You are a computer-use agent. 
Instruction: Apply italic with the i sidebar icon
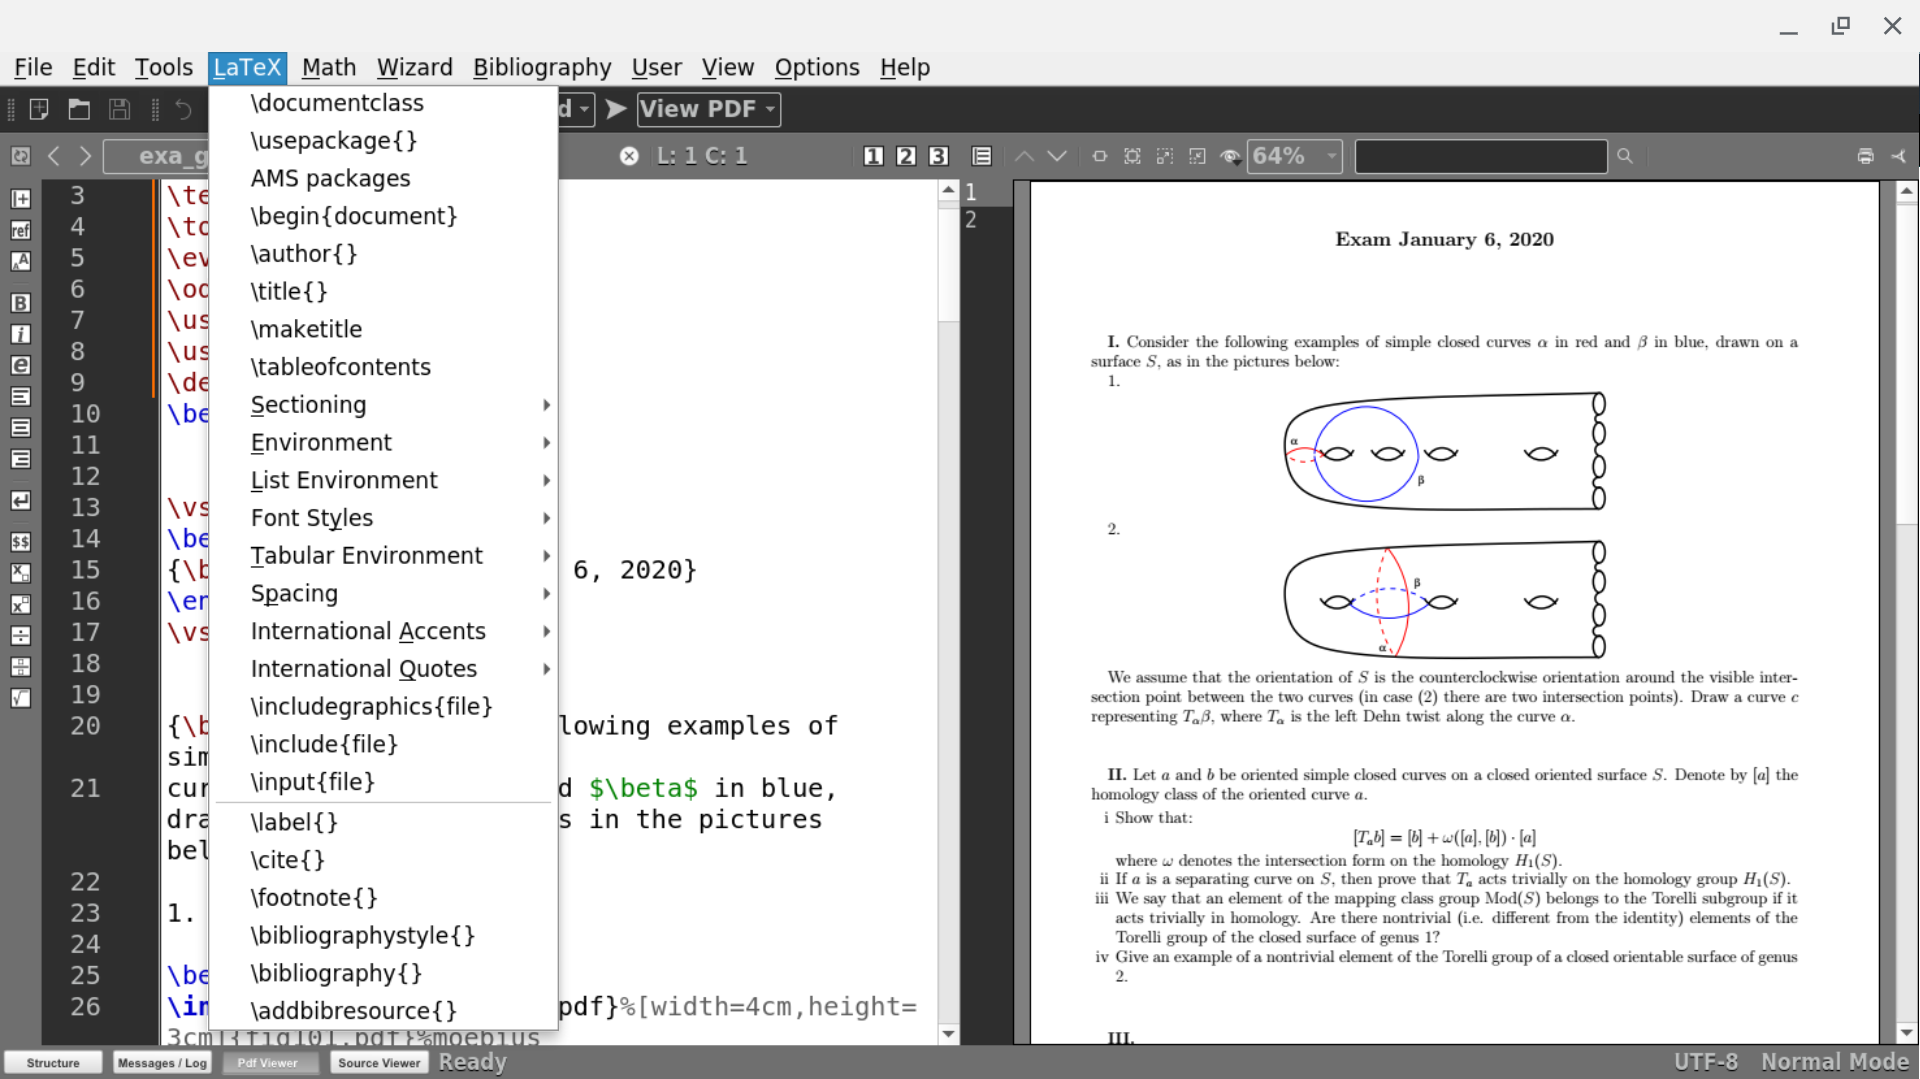[x=20, y=334]
